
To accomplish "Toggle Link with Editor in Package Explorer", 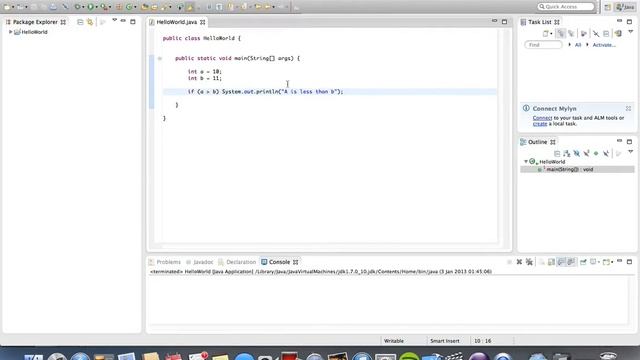I will [90, 22].
